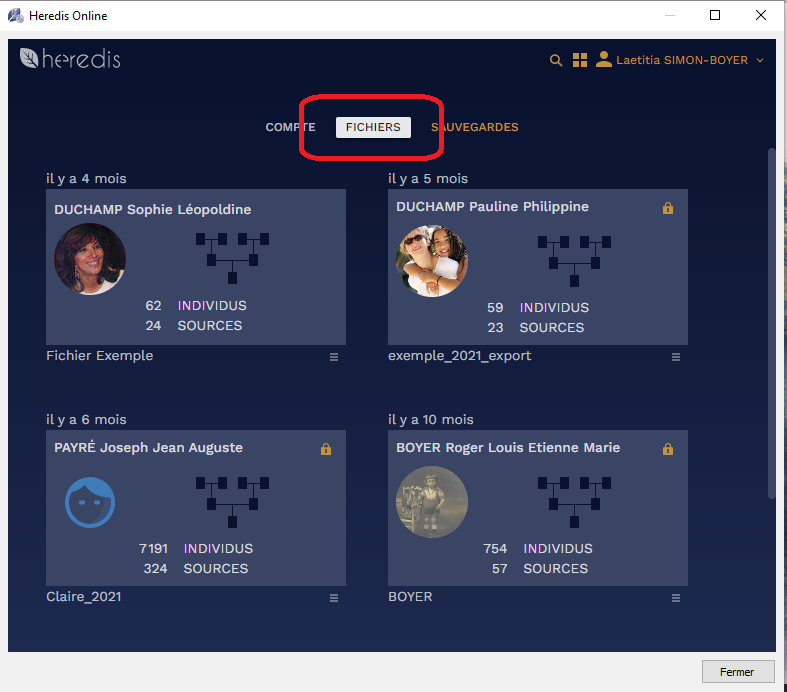This screenshot has height=692, width=787.
Task: Open menu for exemple_2021_export file
Action: pos(676,357)
